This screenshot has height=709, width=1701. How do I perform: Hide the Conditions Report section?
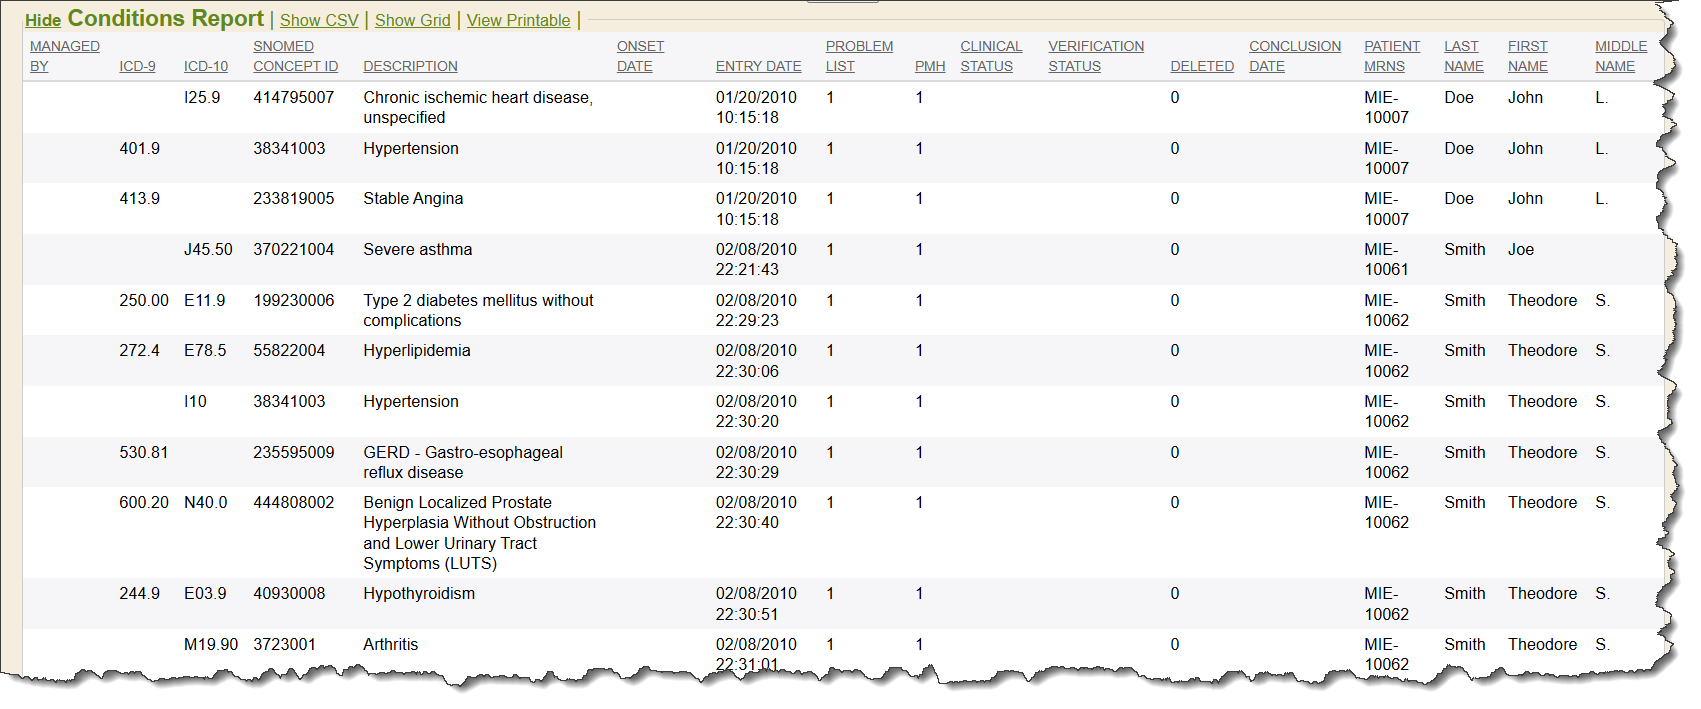coord(43,21)
